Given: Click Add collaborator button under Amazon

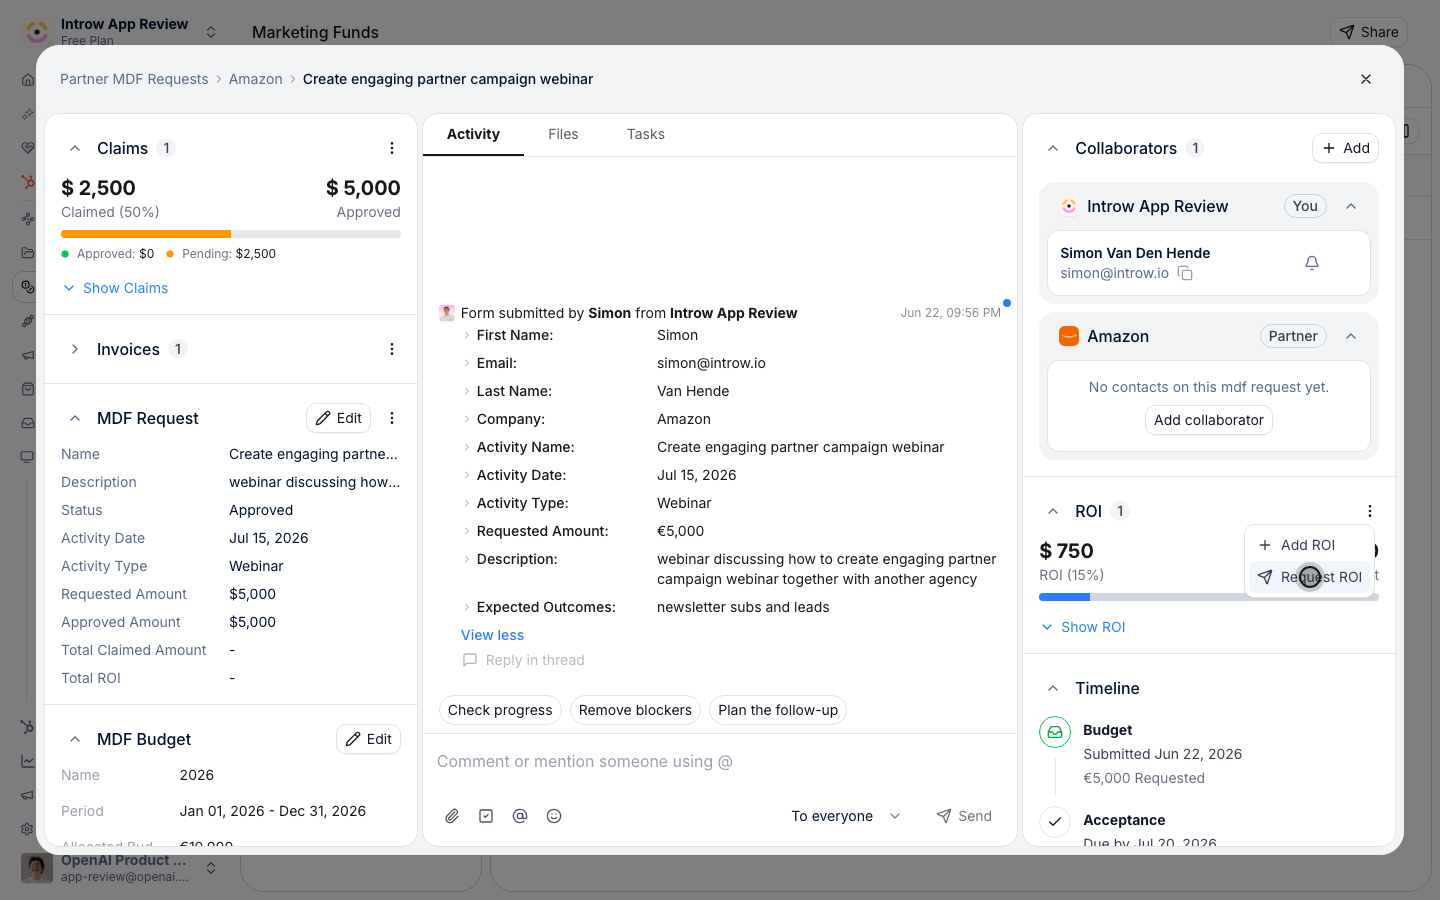Looking at the screenshot, I should (x=1209, y=420).
